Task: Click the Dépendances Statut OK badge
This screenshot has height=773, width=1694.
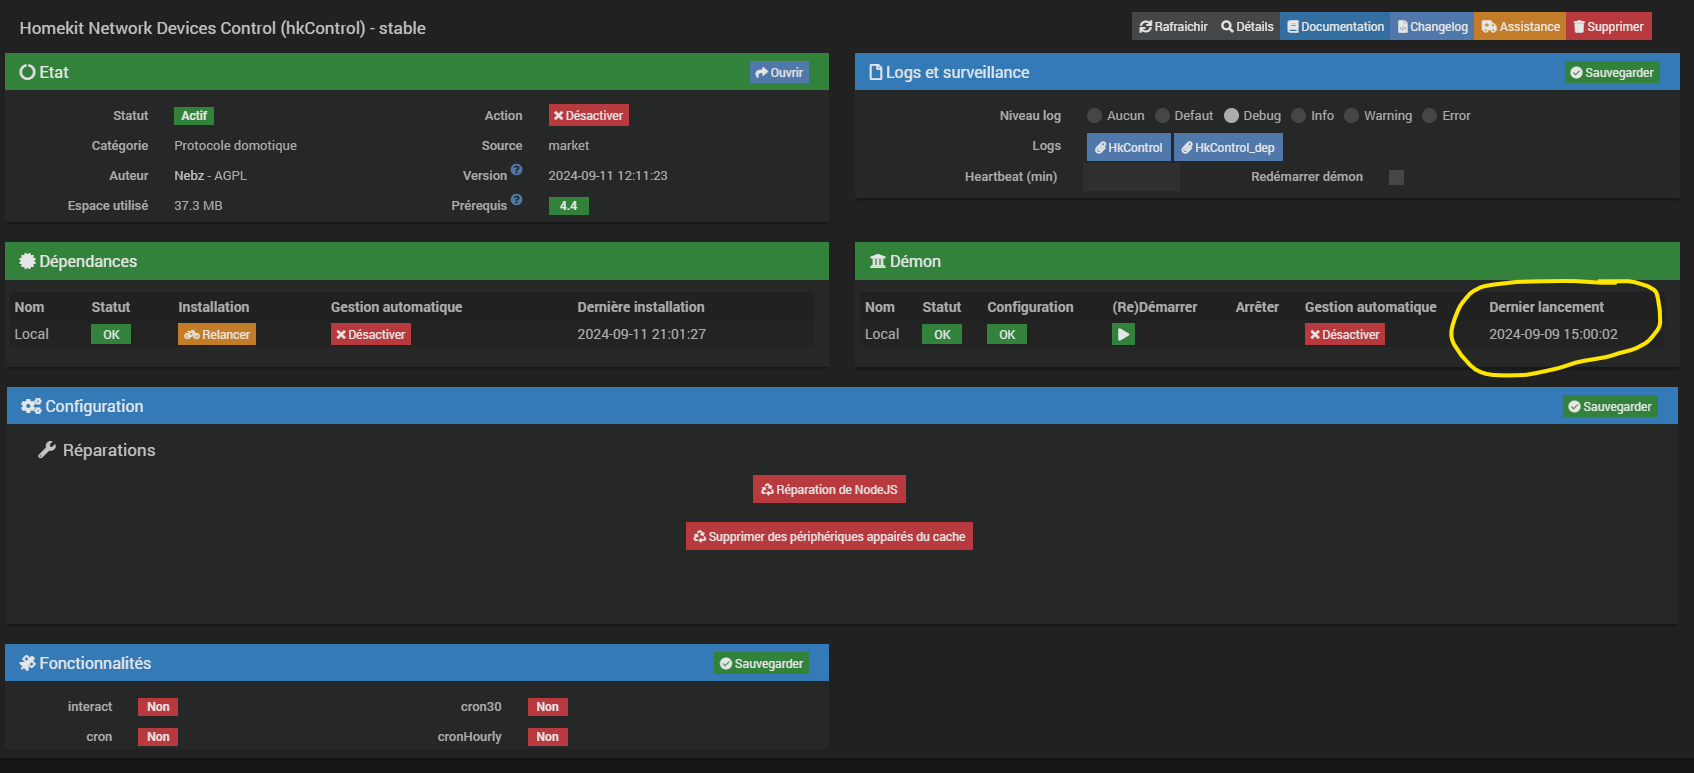Action: pyautogui.click(x=111, y=334)
